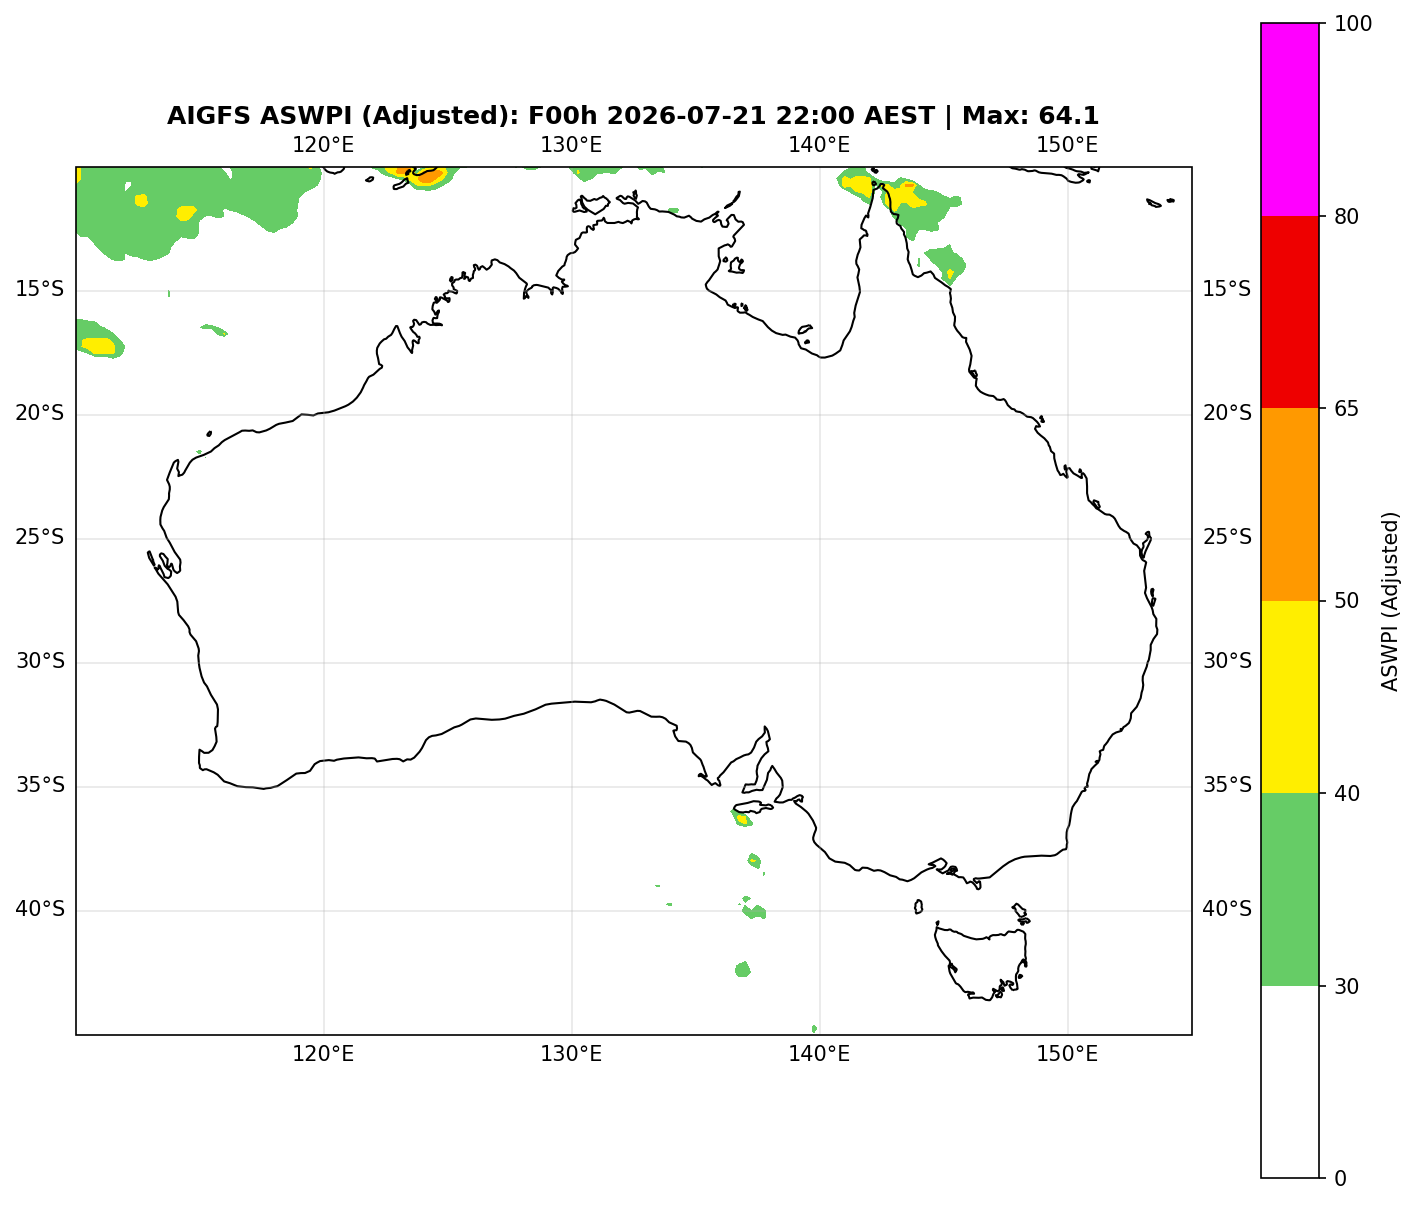Screen dimensions: 1416x1205
Task: Click the 'ASWPI (Adjusted)' colorbar label
Action: coord(1390,601)
